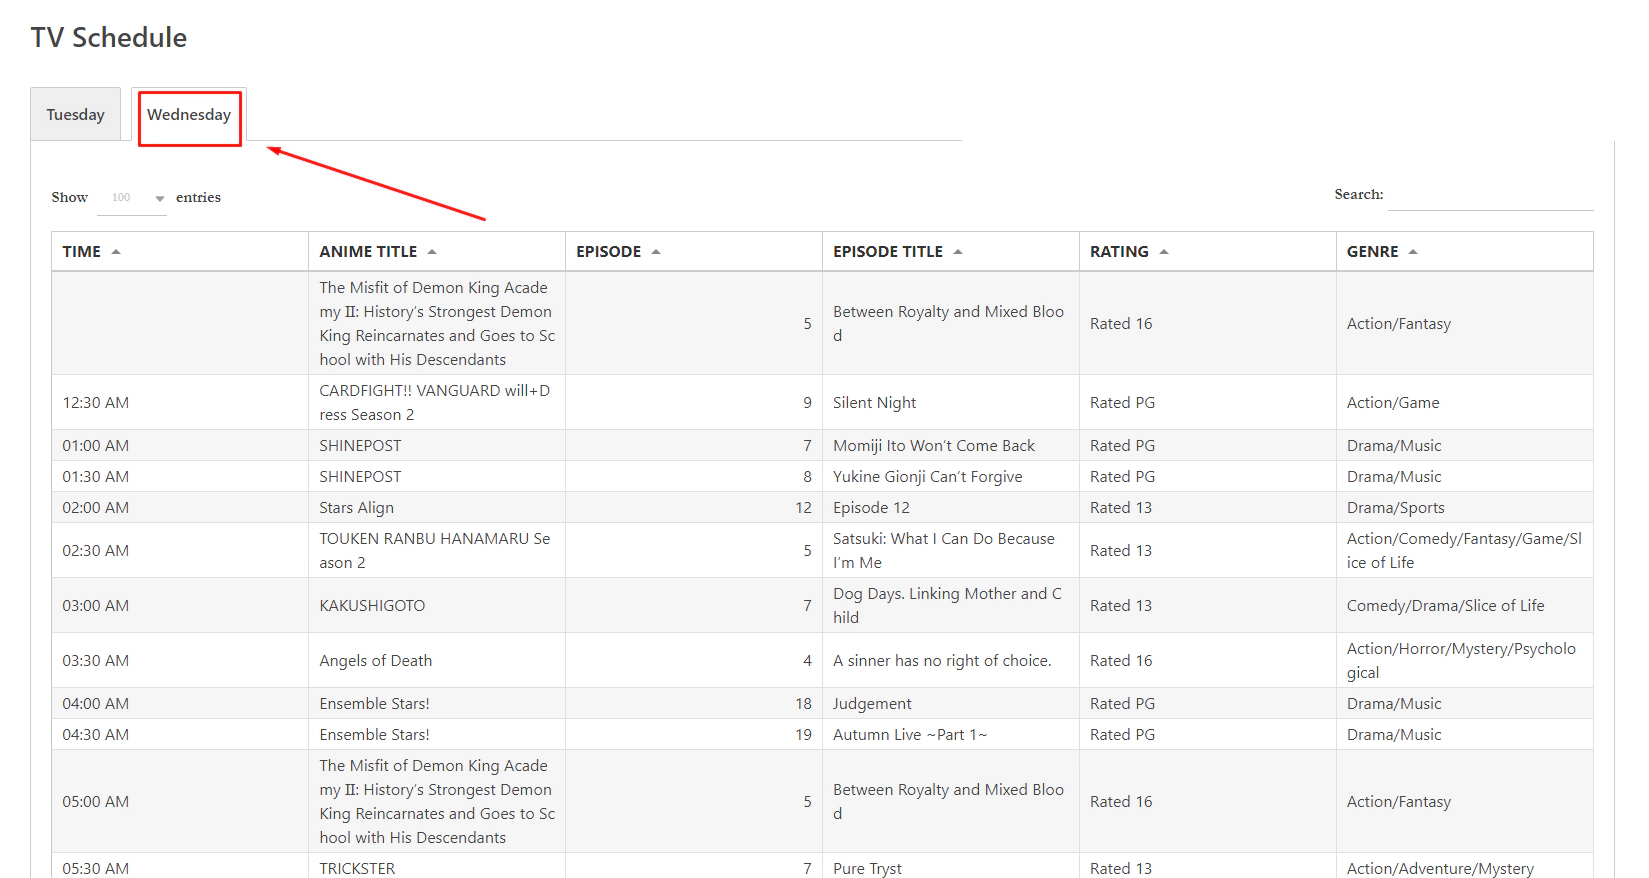1649x878 pixels.
Task: Click Comedy/Drama/Slice of Life genre
Action: pos(1446,606)
